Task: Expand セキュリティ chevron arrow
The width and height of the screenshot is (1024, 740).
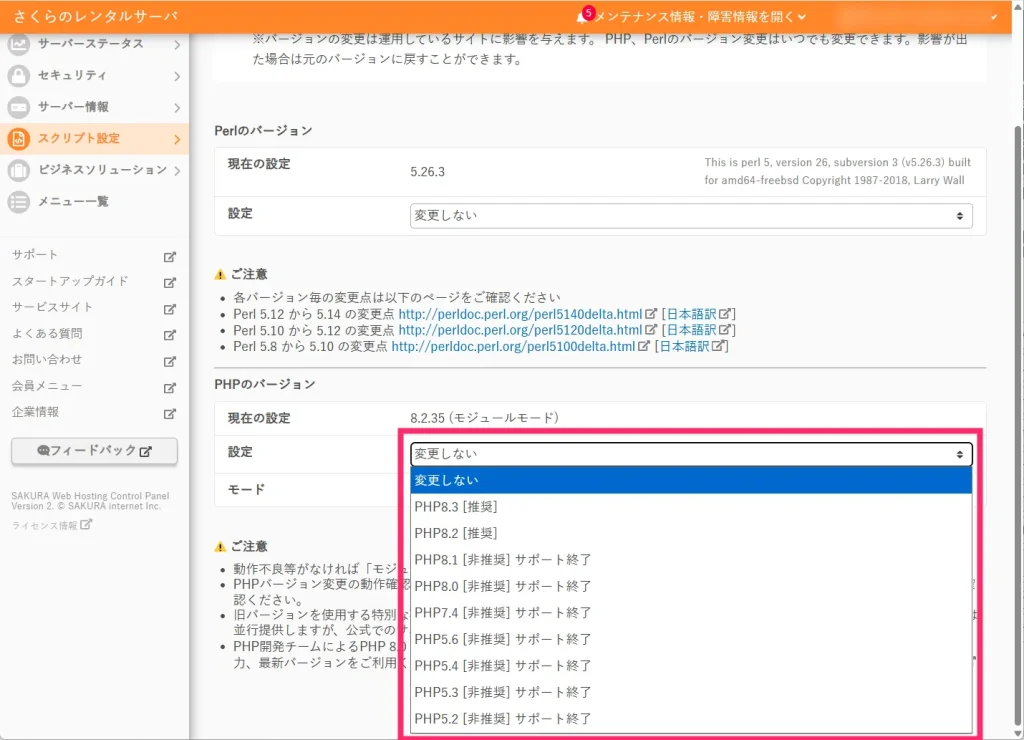Action: (x=177, y=76)
